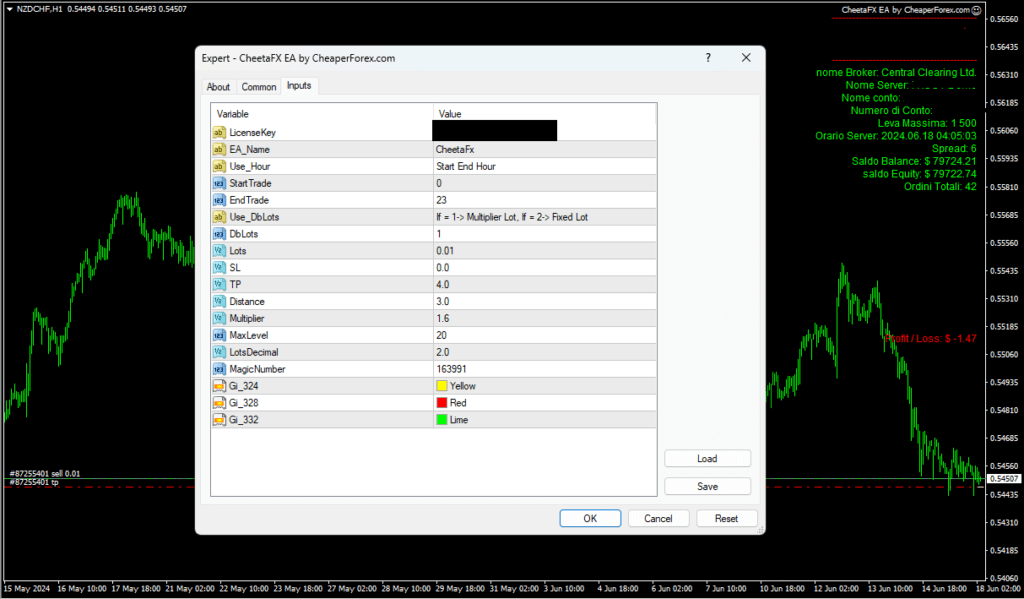Click the blacked-out LicenseKey value field
Screen dimensions: 1024x599
coord(494,130)
